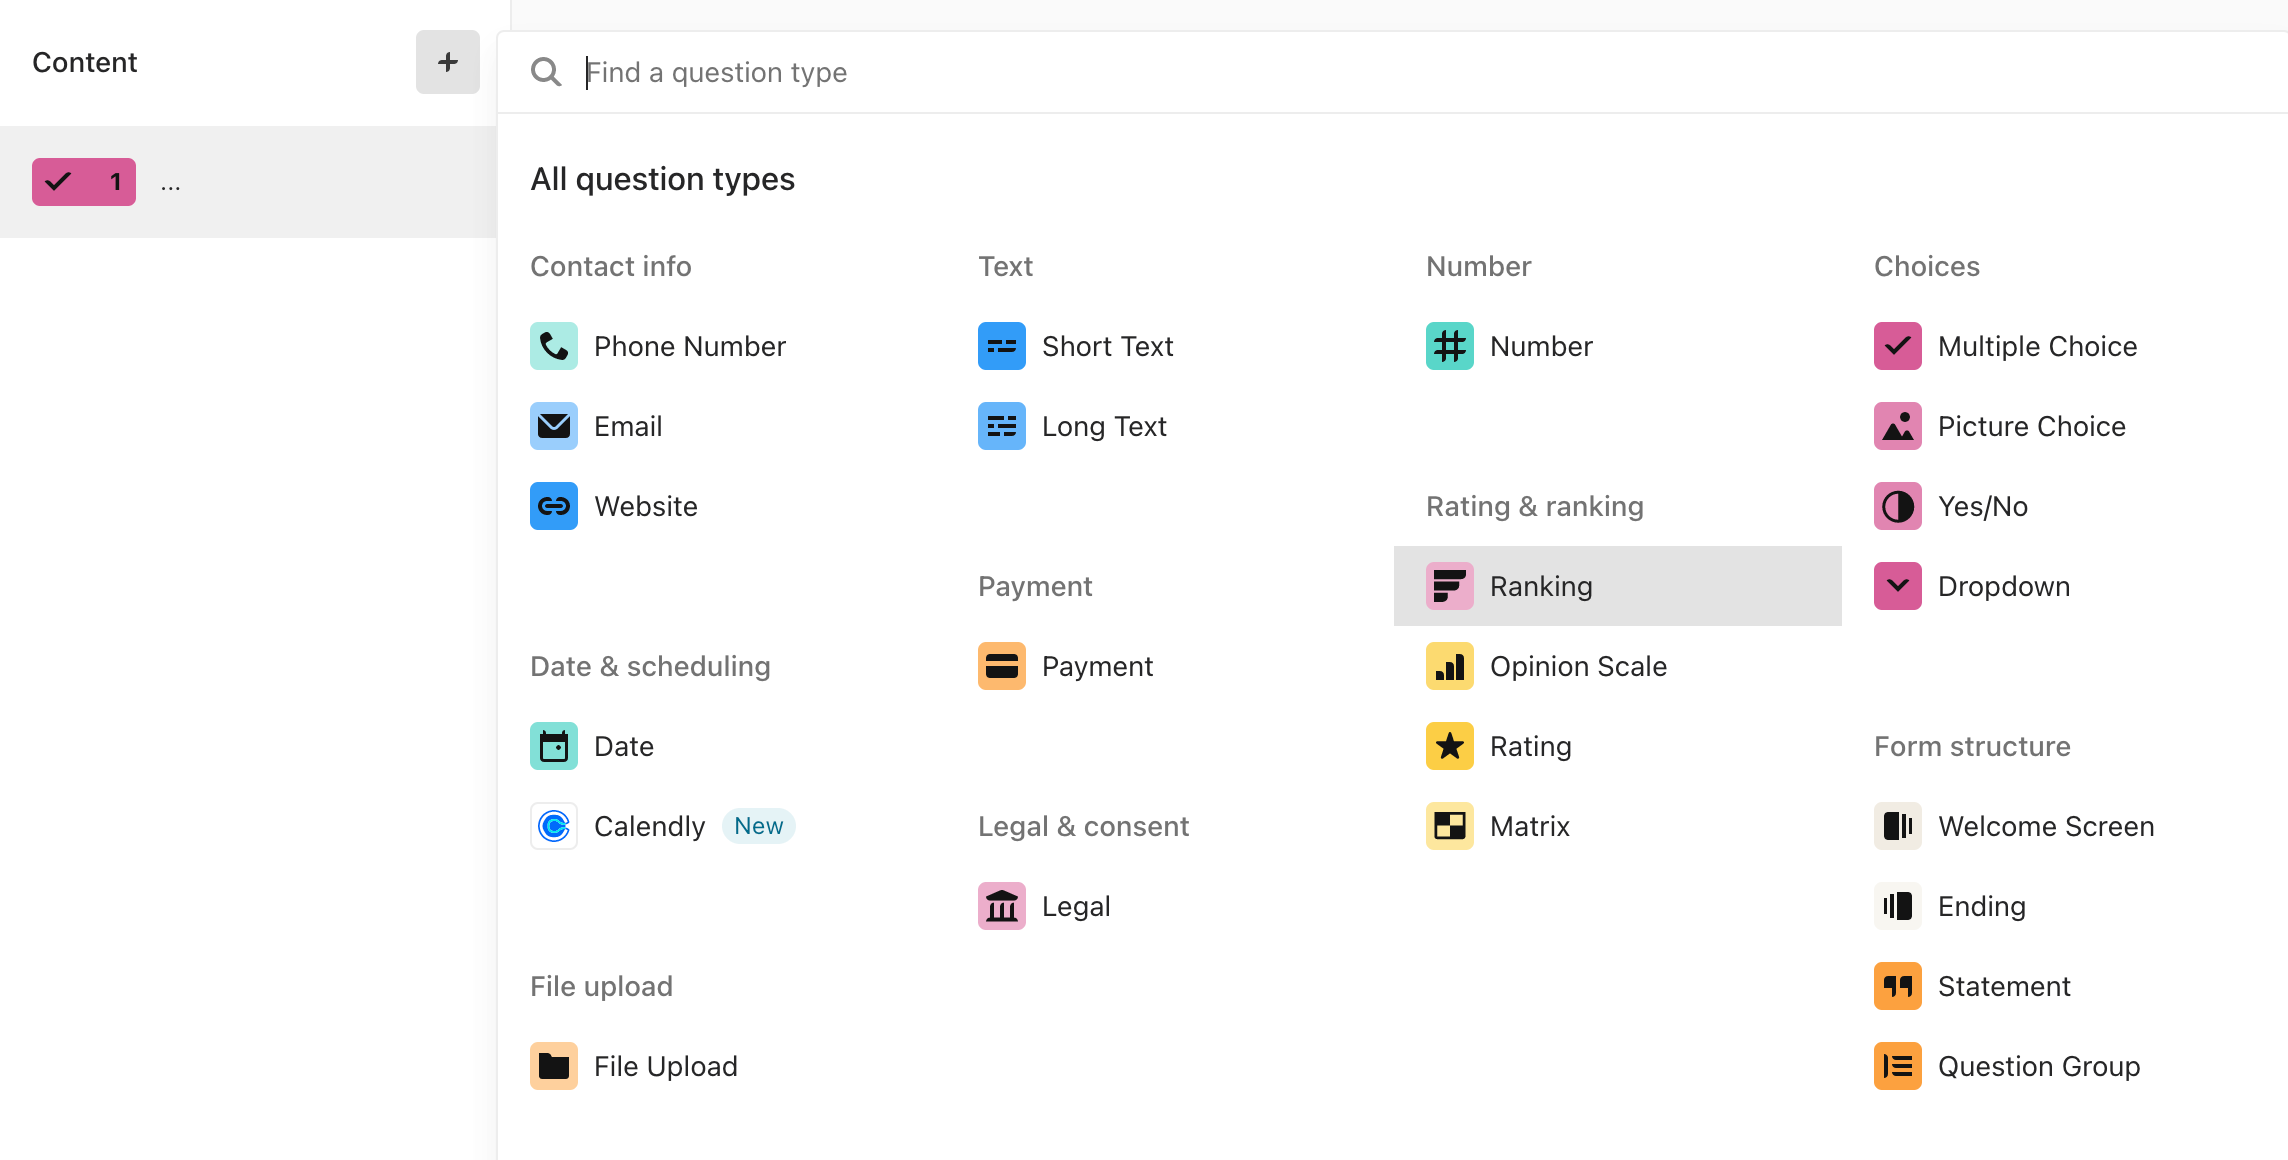Click the New badge beside Calendly
Image resolution: width=2288 pixels, height=1160 pixels.
point(759,826)
